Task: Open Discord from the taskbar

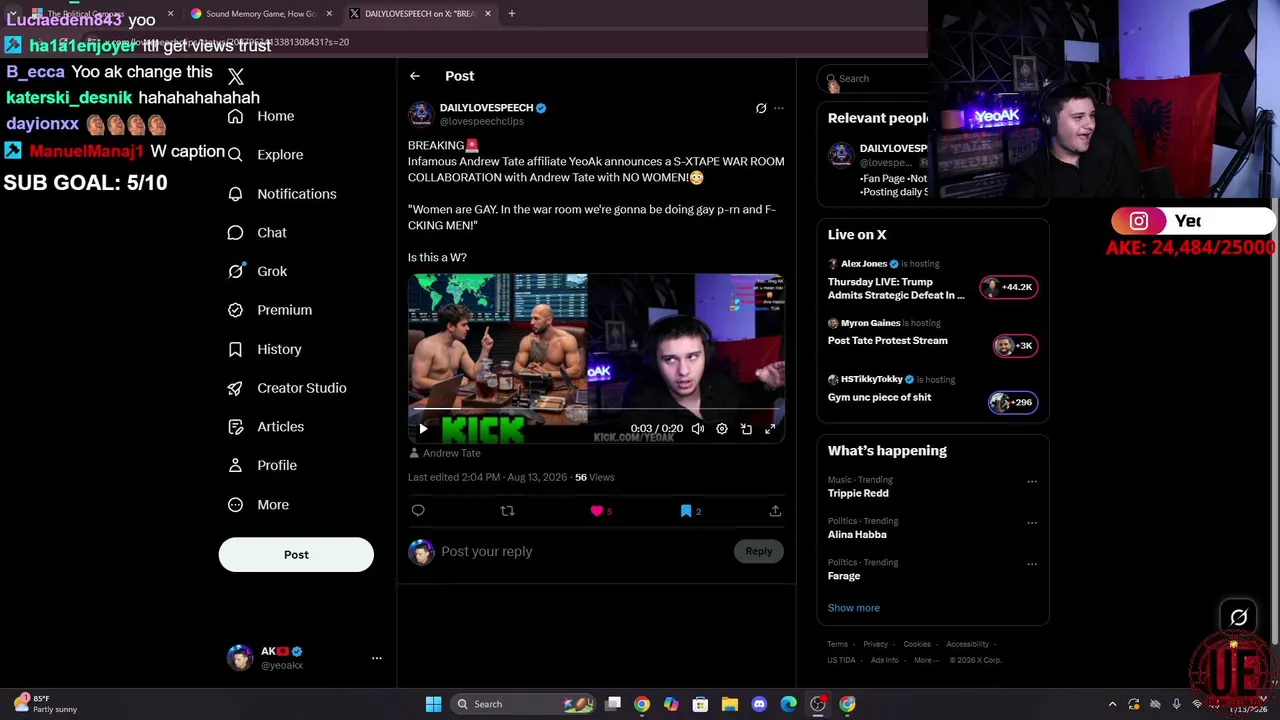Action: pos(759,704)
